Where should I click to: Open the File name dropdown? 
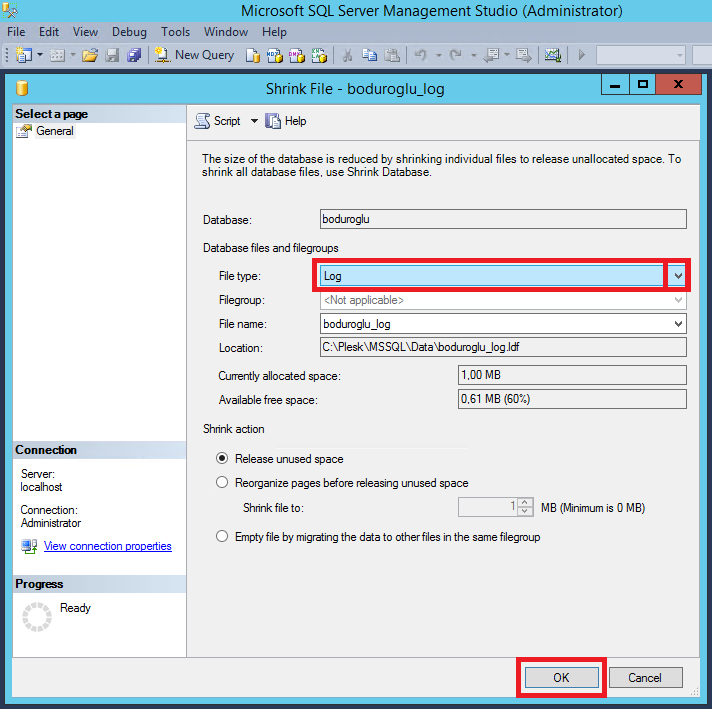click(x=678, y=324)
